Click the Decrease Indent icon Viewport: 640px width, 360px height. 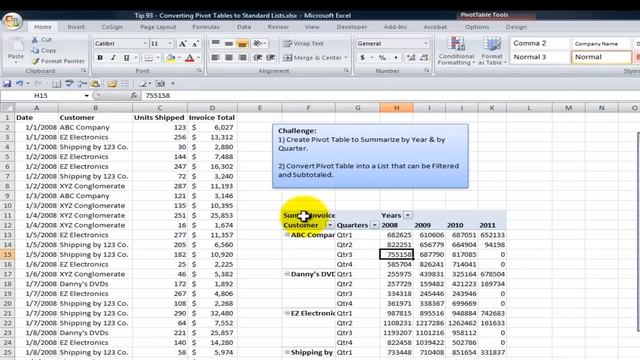pyautogui.click(x=258, y=58)
